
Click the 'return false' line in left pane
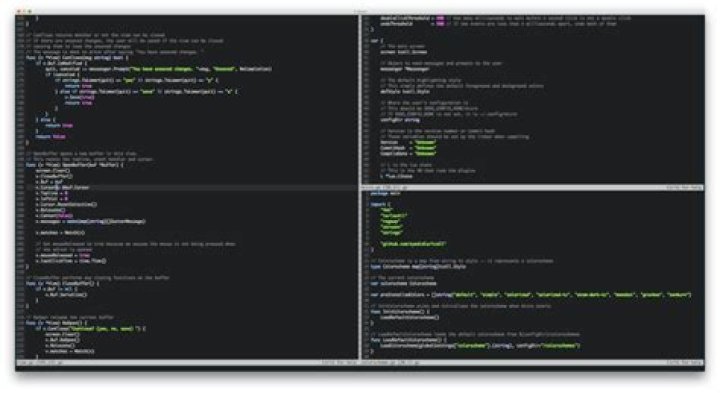coord(51,136)
